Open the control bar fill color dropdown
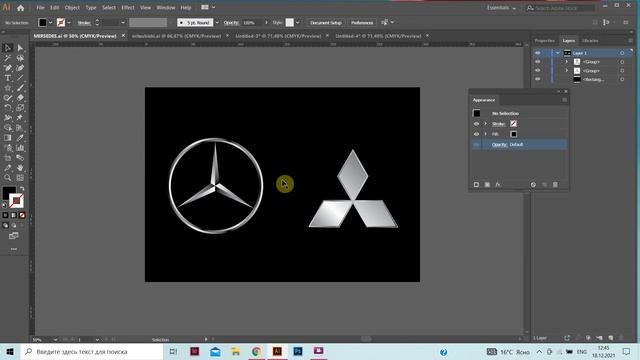The width and height of the screenshot is (640, 360). 51,23
